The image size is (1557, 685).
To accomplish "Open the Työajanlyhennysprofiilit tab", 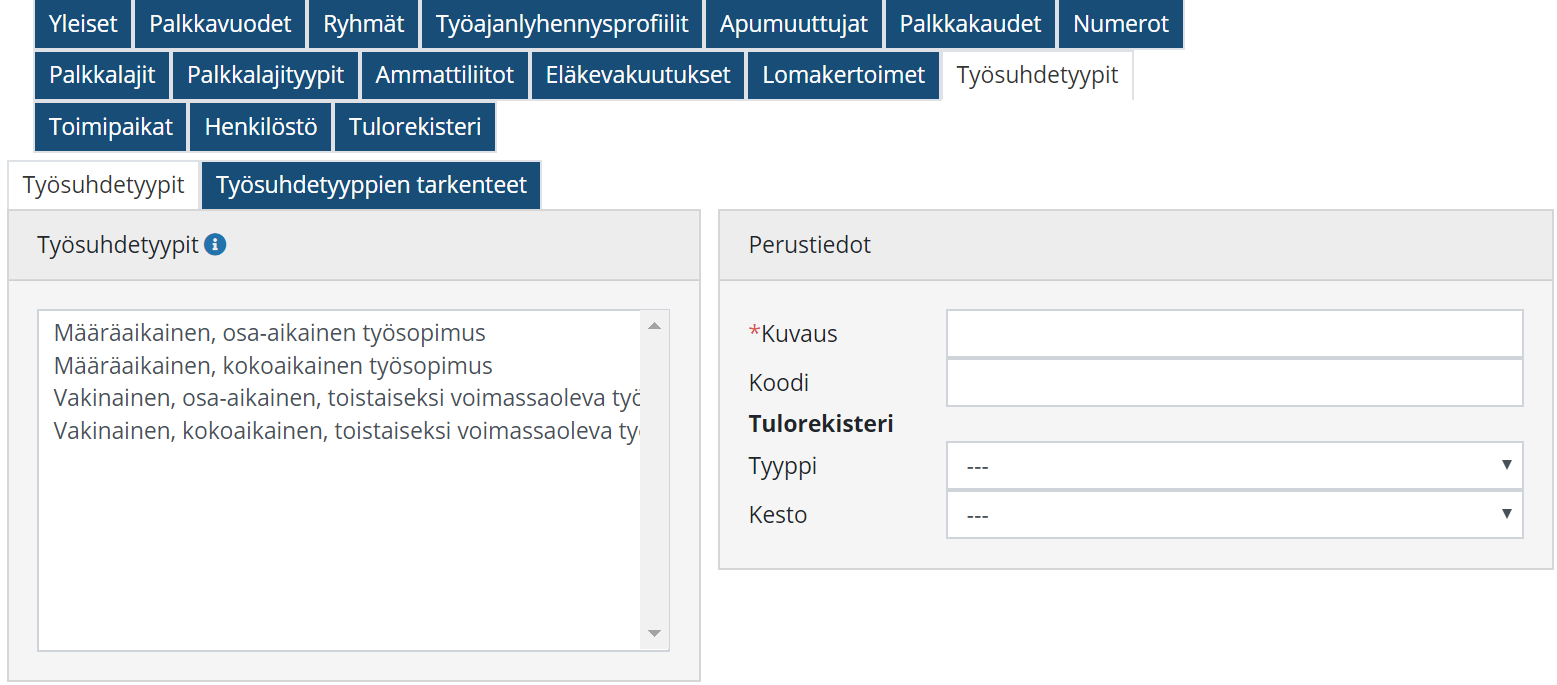I will pyautogui.click(x=562, y=24).
